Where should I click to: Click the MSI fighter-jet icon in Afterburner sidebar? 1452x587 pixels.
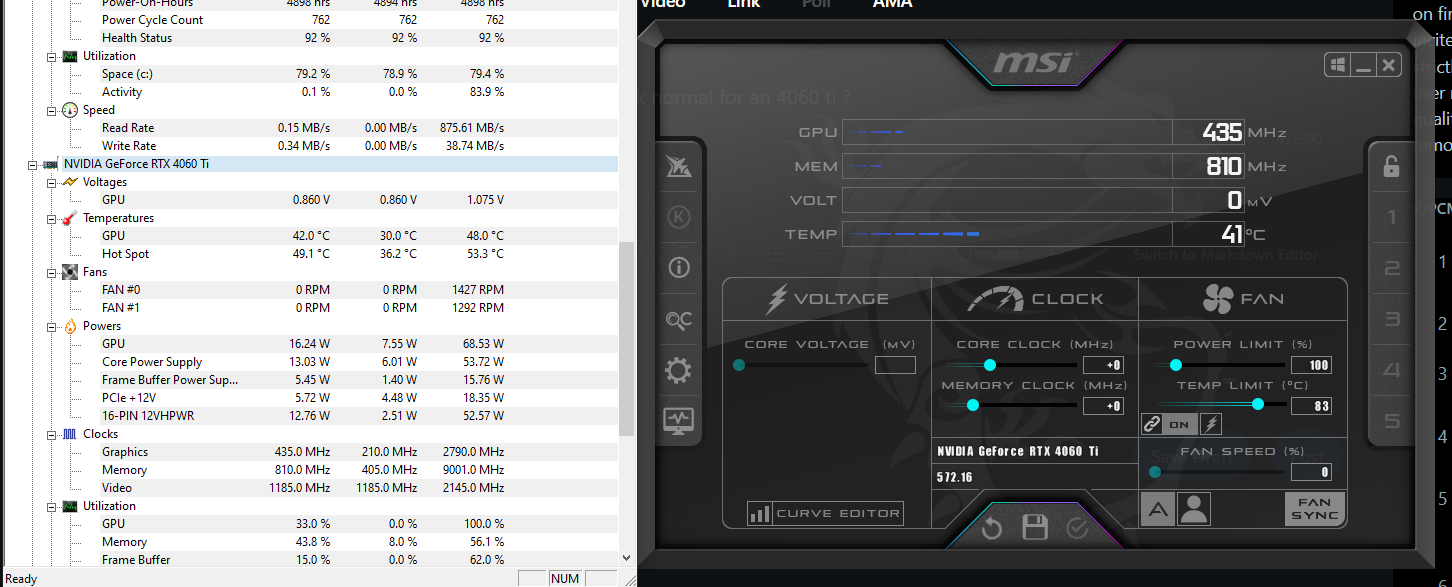pos(679,168)
